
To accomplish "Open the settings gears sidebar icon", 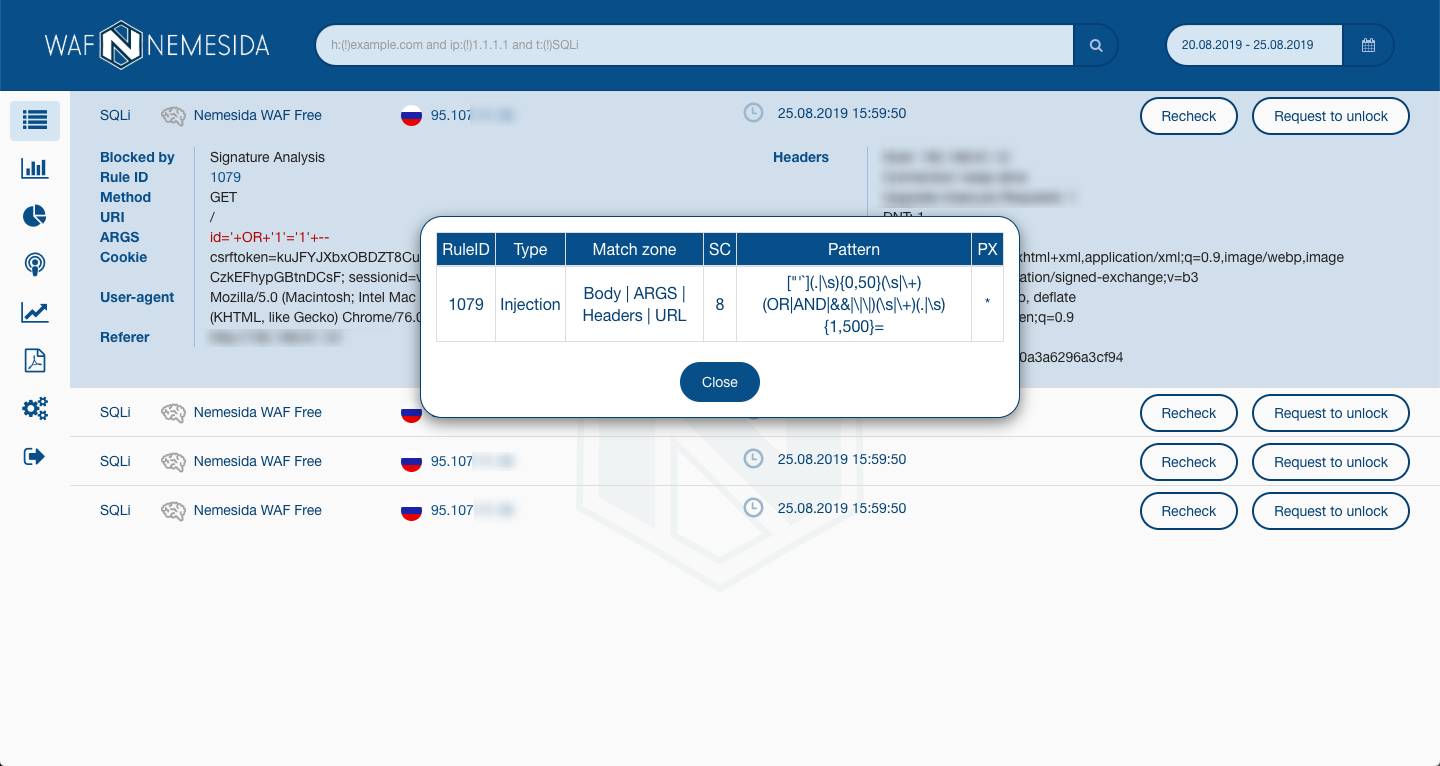I will [35, 408].
